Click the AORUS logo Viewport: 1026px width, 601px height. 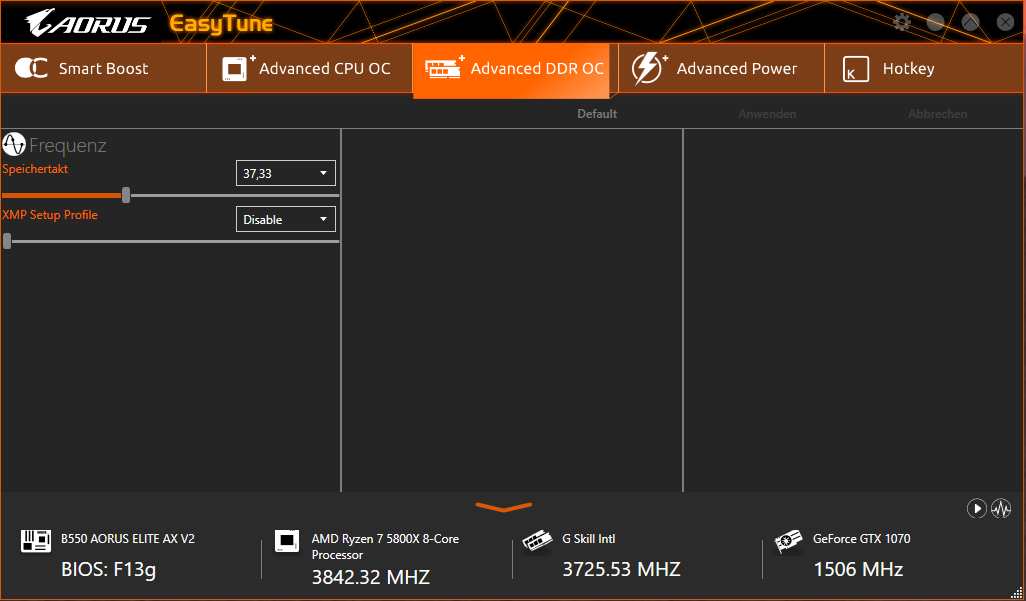pos(87,24)
